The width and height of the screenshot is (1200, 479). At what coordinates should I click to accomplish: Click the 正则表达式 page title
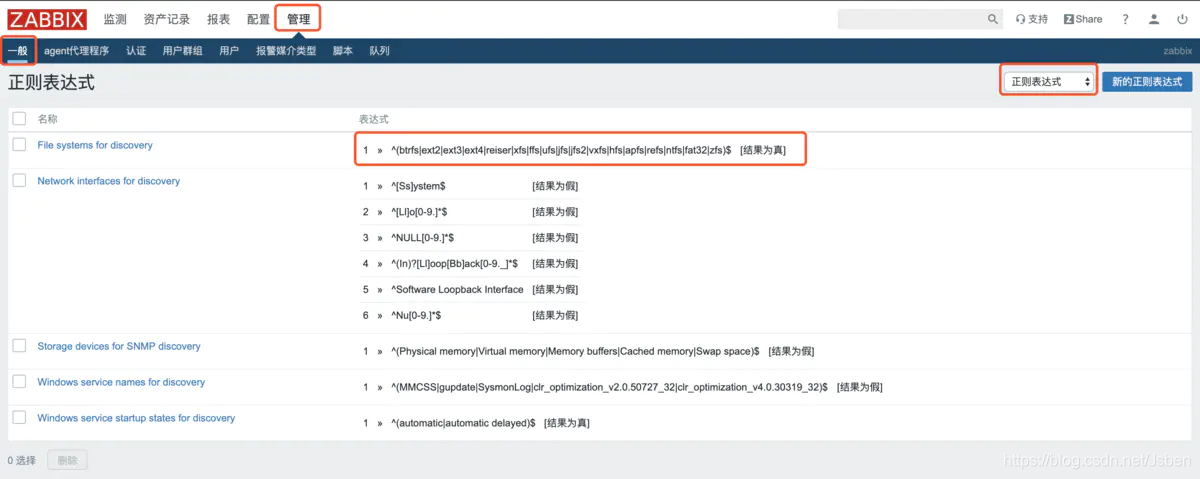(51, 83)
